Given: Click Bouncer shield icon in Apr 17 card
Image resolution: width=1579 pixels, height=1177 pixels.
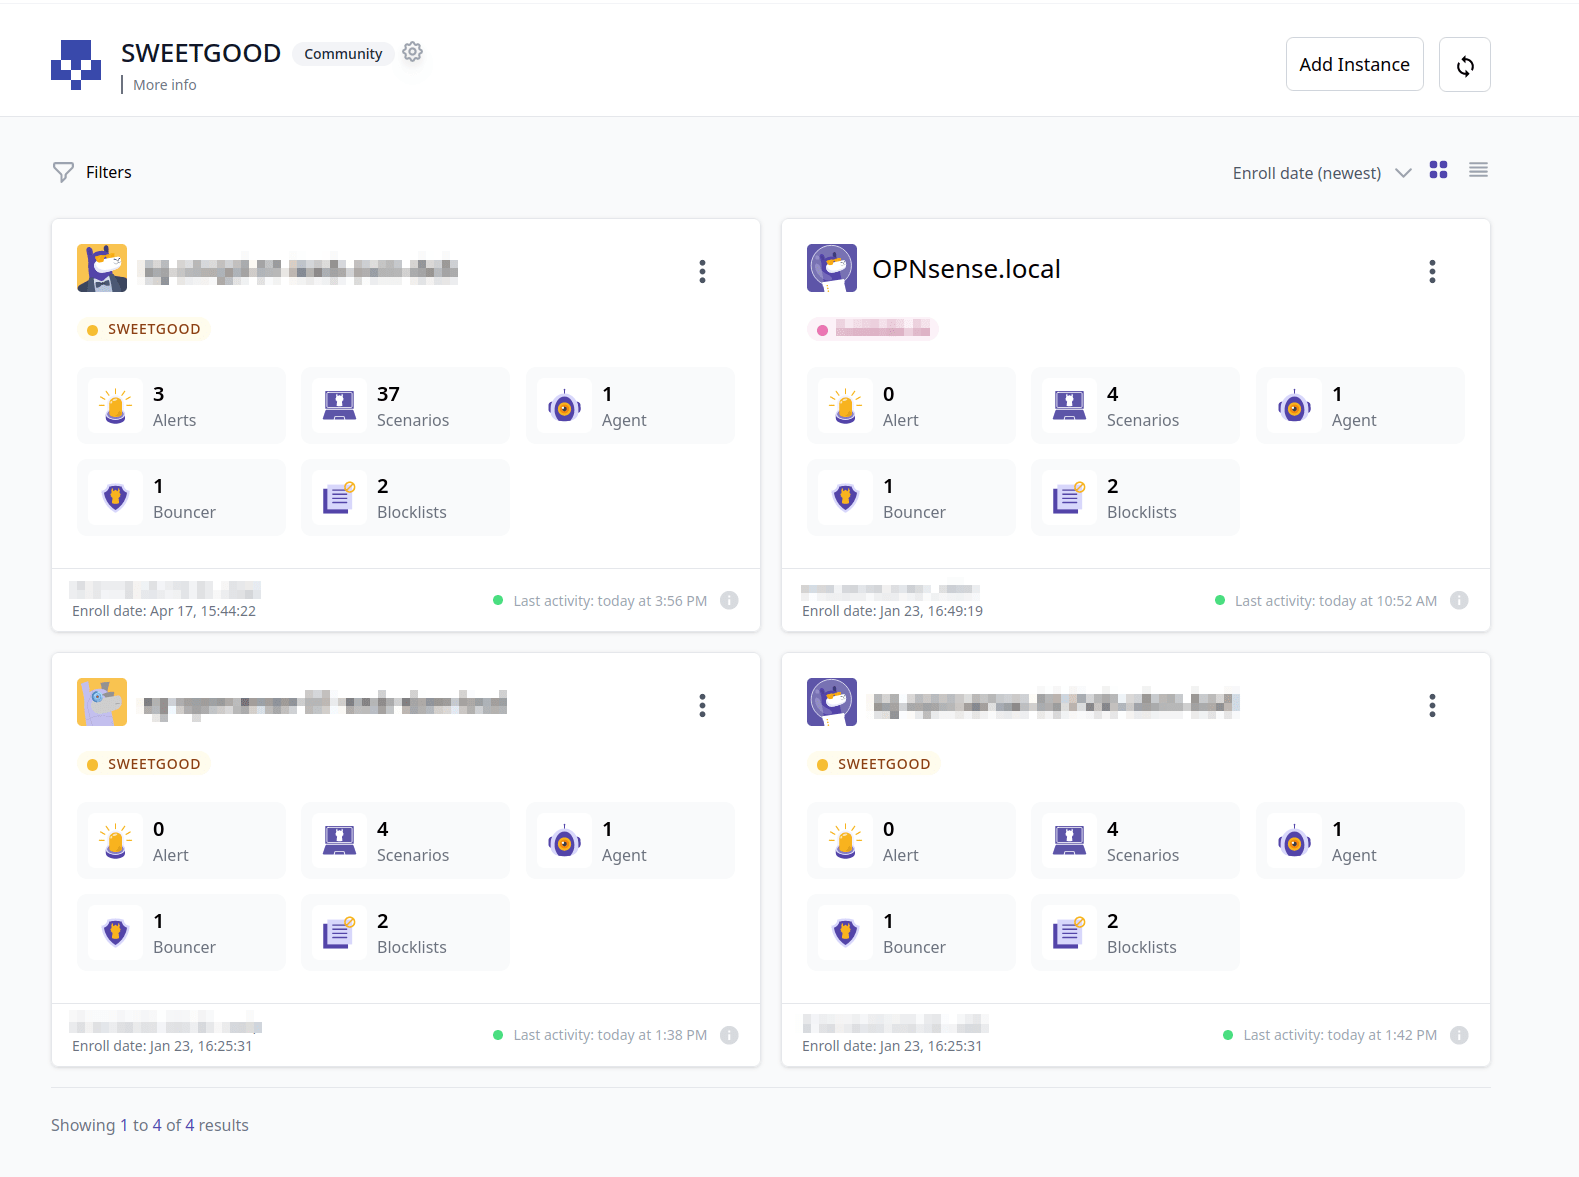Looking at the screenshot, I should [116, 498].
